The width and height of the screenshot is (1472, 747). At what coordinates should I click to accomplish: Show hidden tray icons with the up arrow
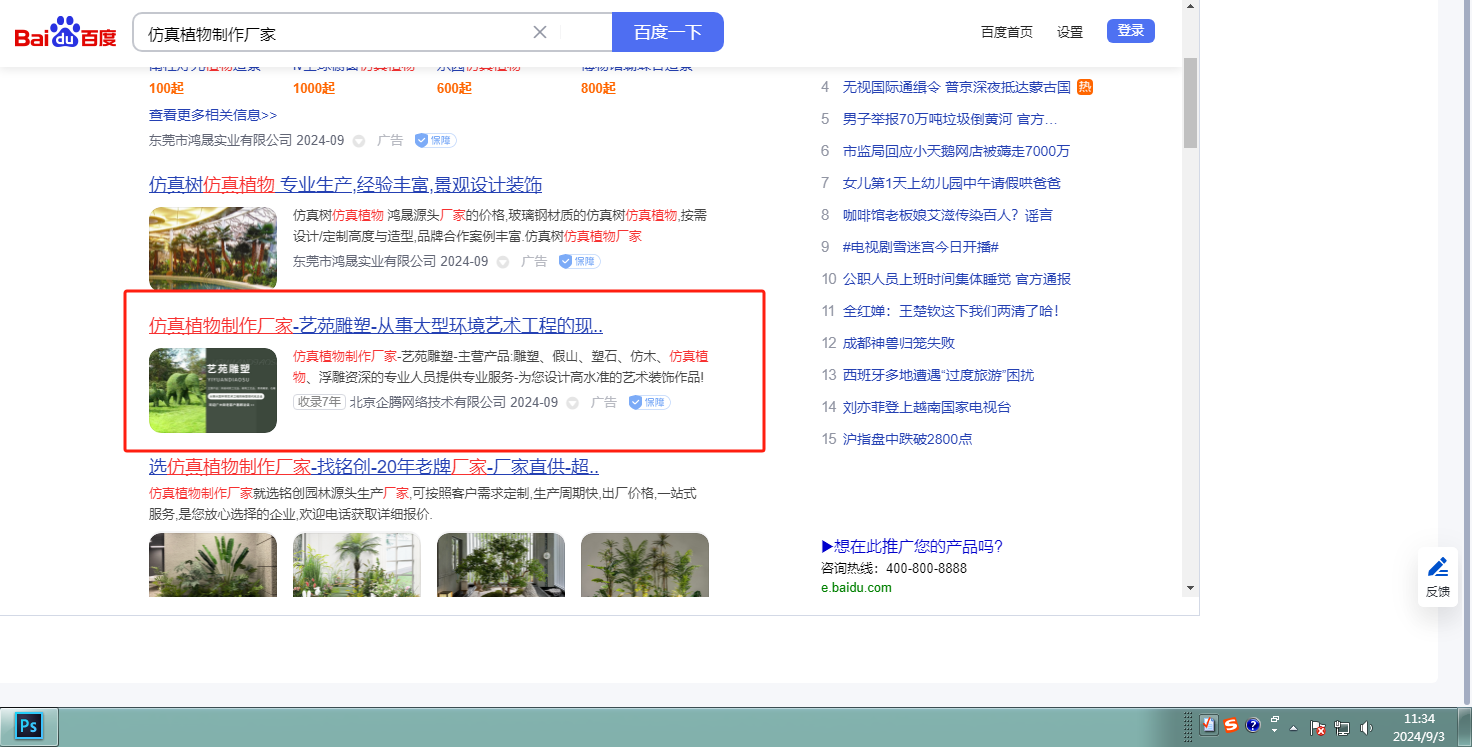tap(1294, 728)
